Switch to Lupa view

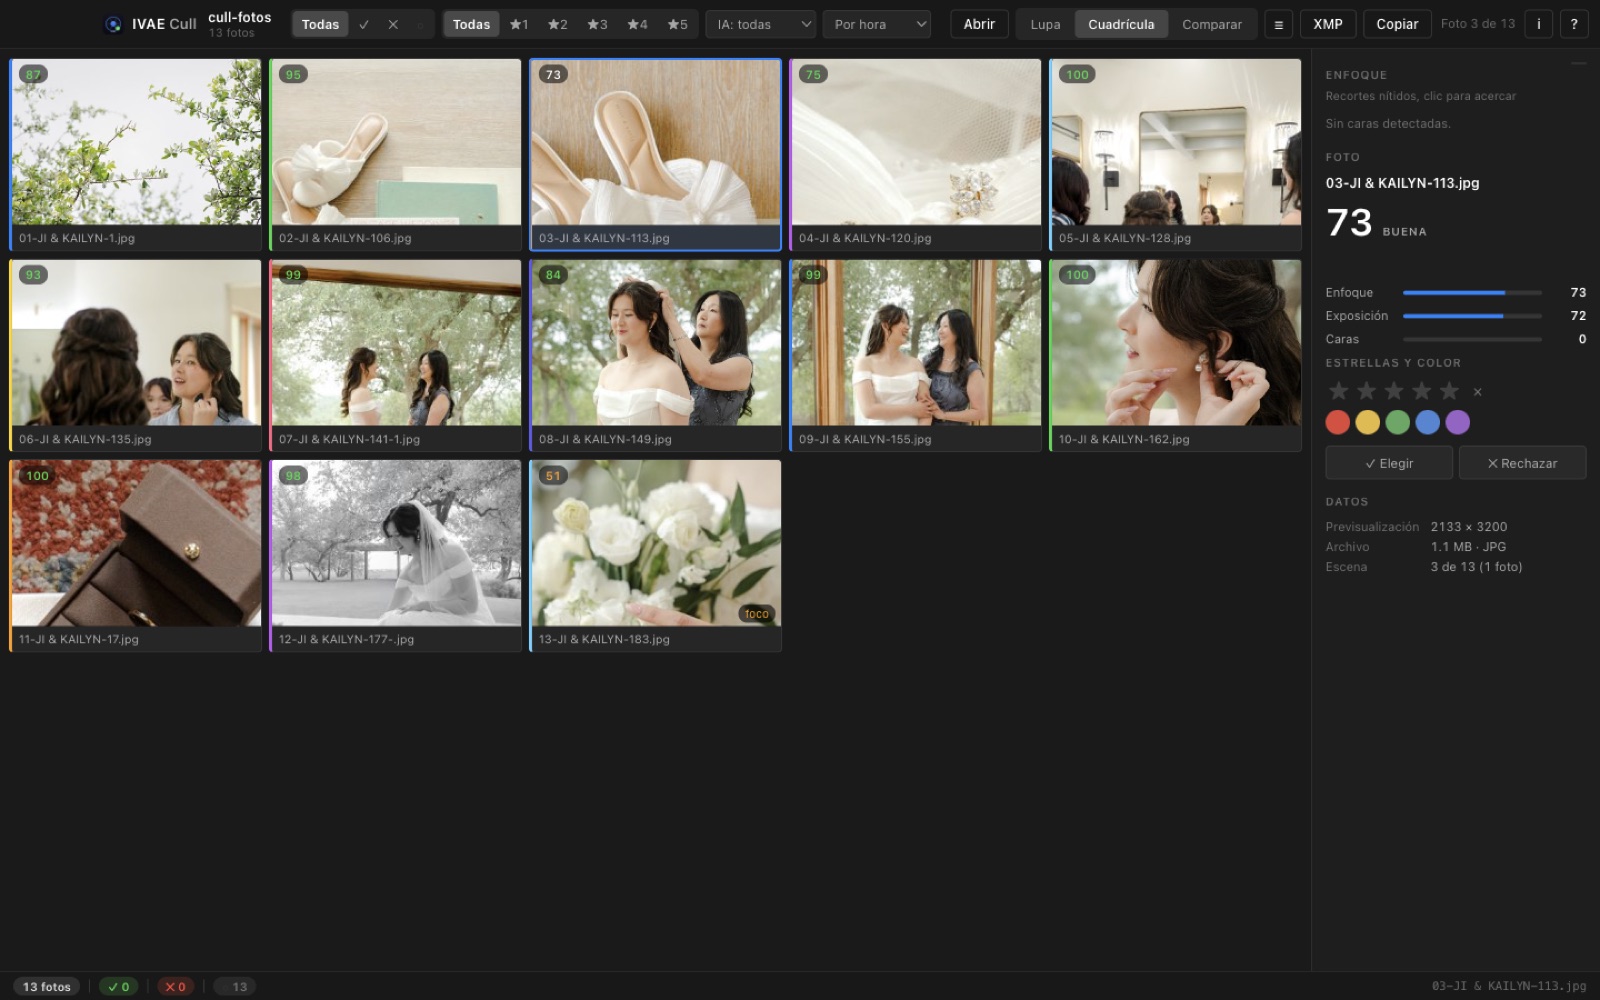[1045, 24]
